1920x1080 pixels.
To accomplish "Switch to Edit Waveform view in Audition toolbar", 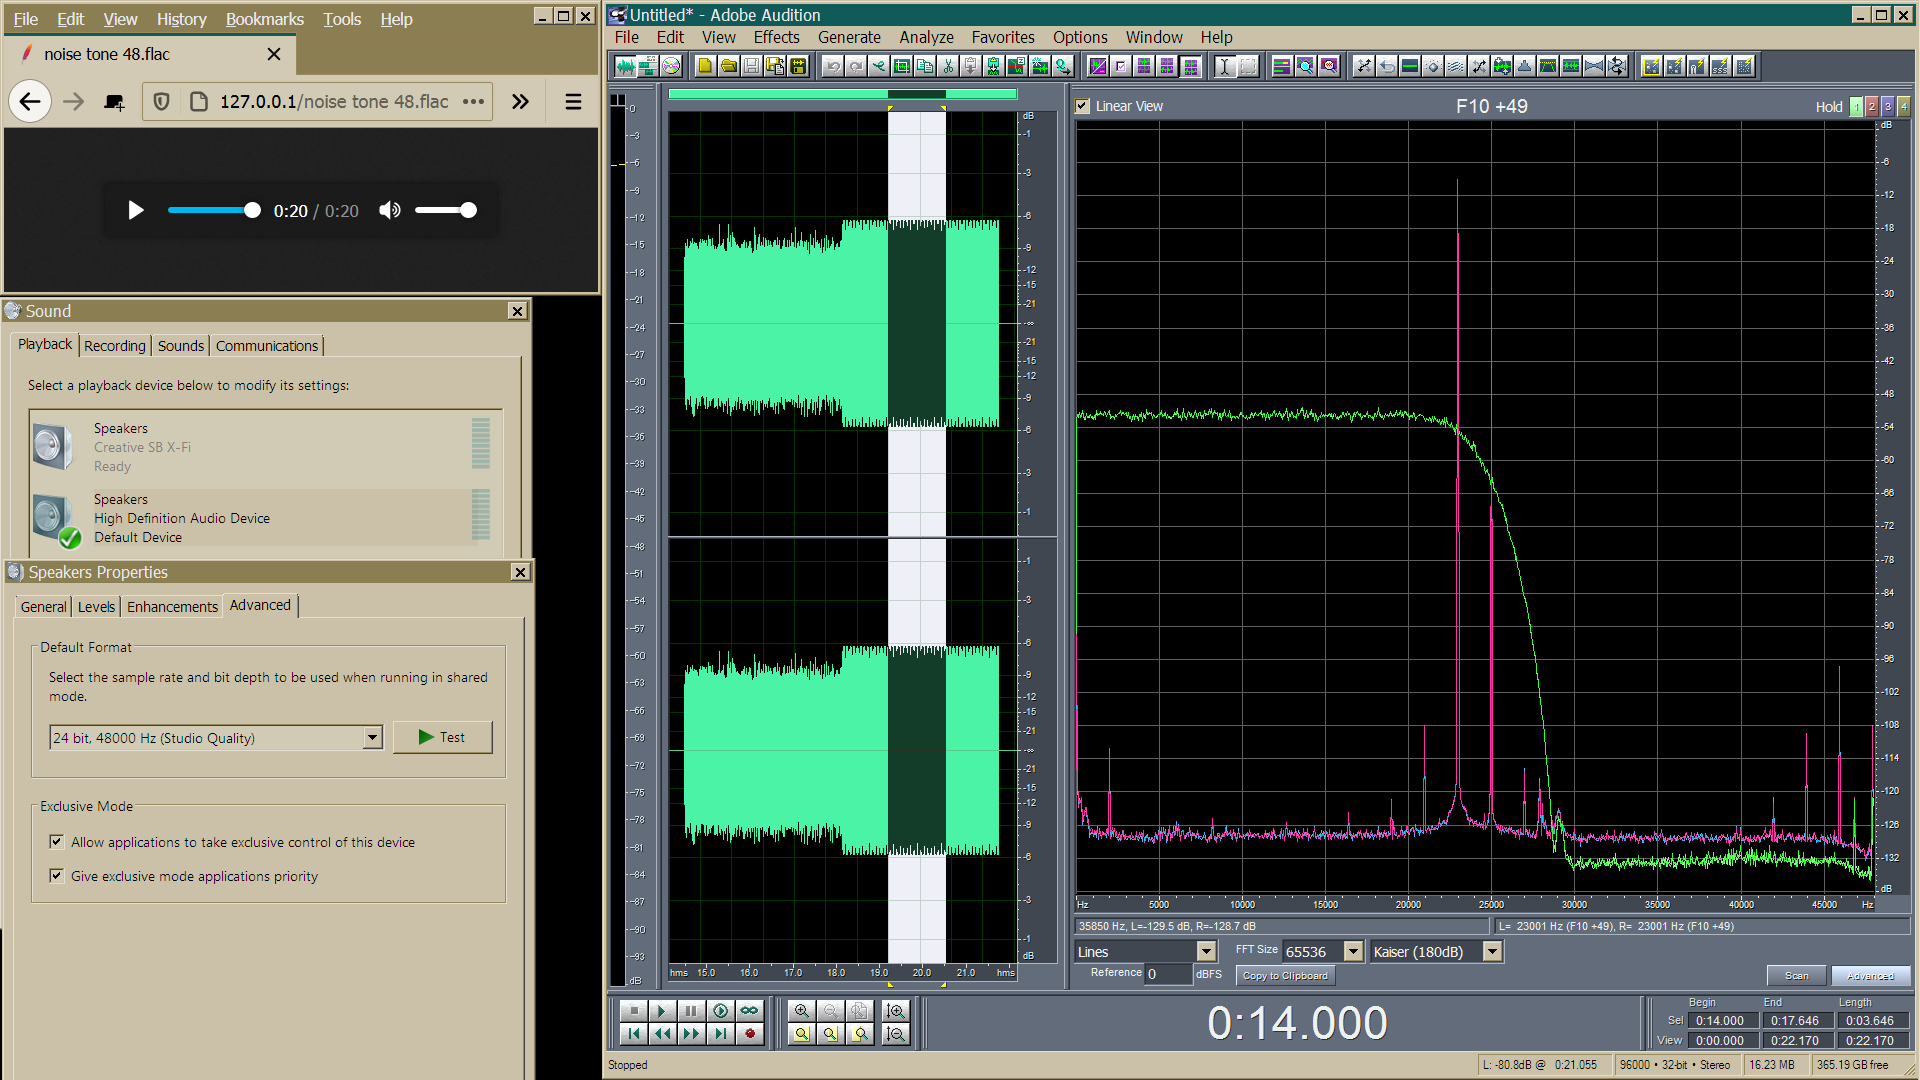I will tap(626, 66).
